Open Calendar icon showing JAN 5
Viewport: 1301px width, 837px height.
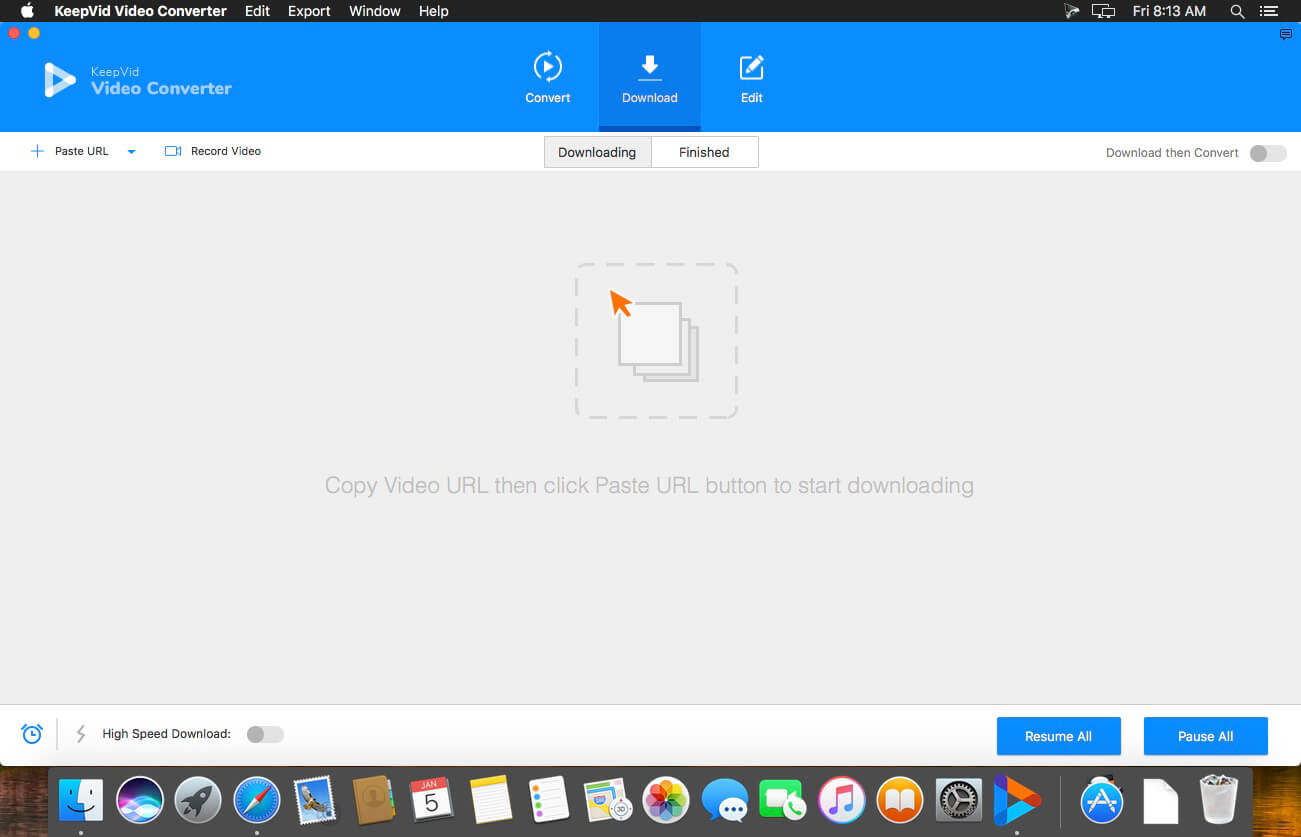432,800
